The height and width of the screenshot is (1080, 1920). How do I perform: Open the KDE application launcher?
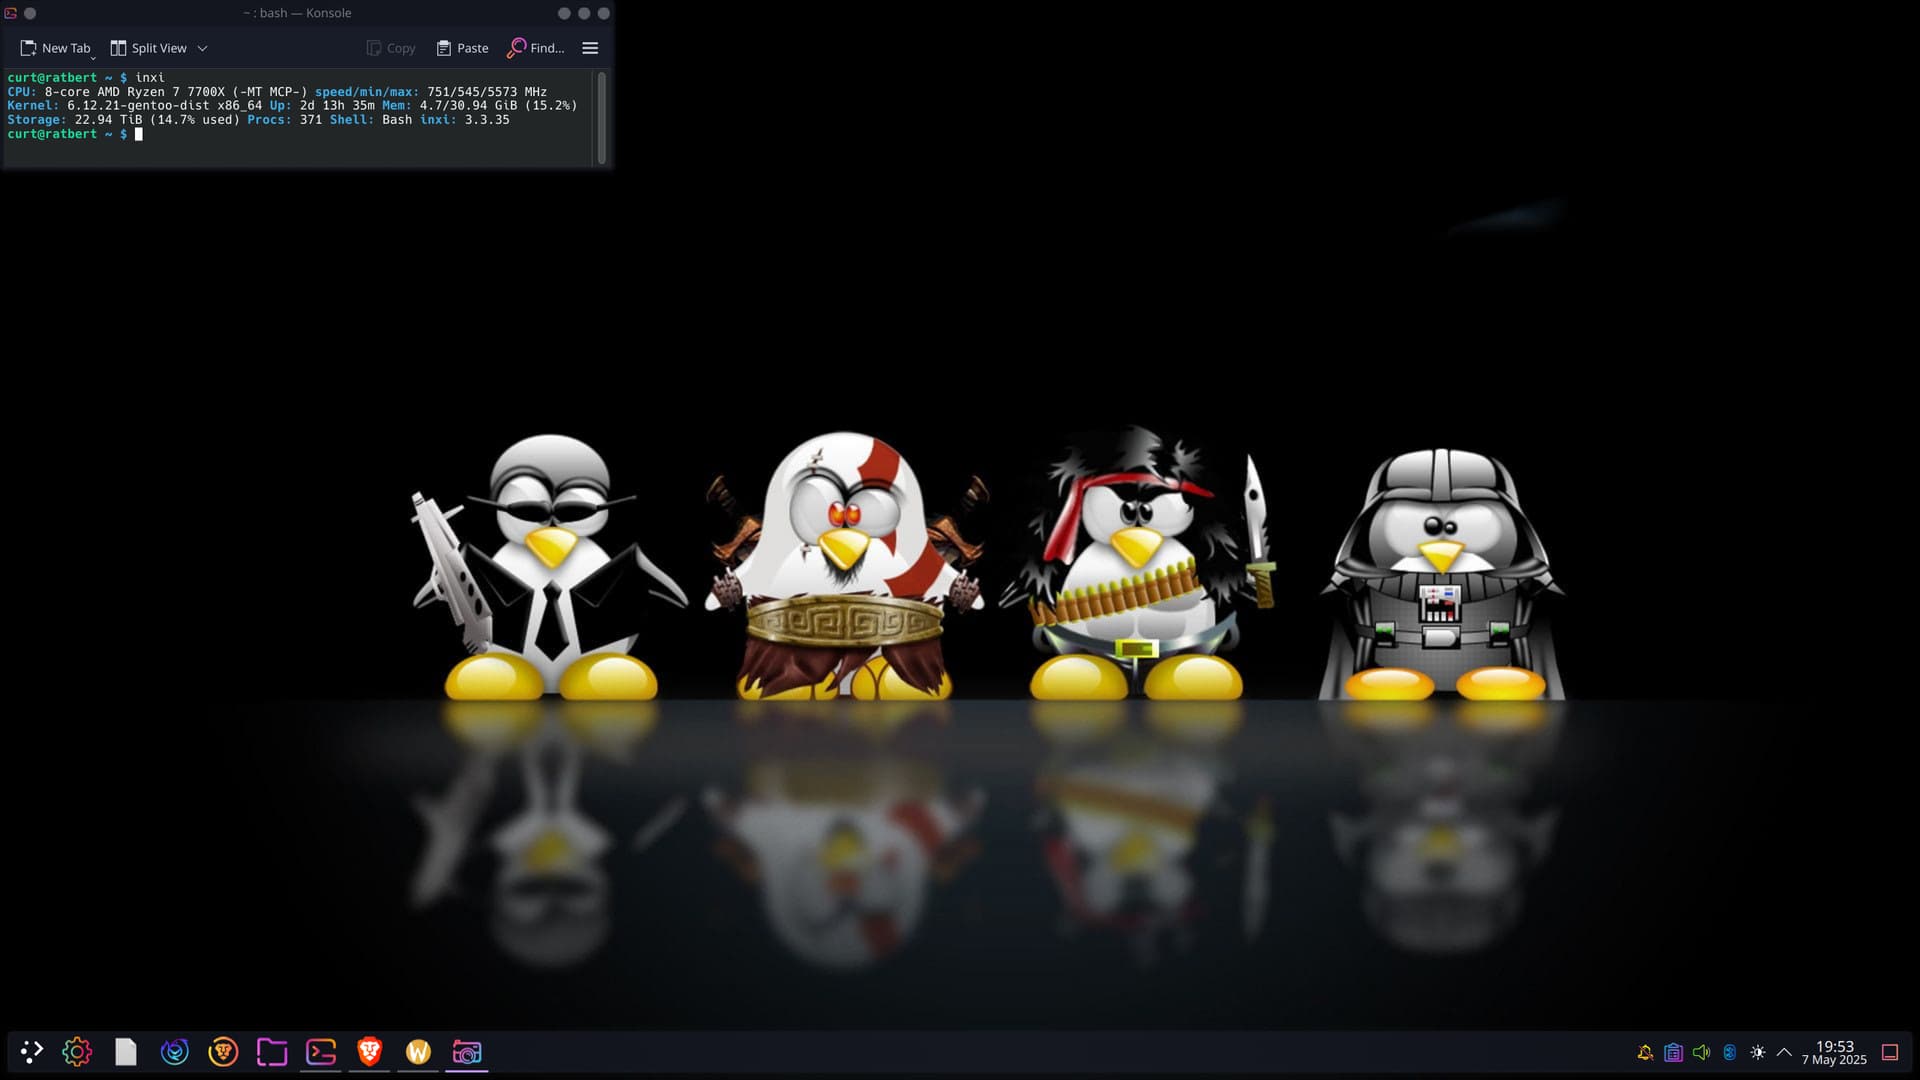click(x=32, y=1052)
